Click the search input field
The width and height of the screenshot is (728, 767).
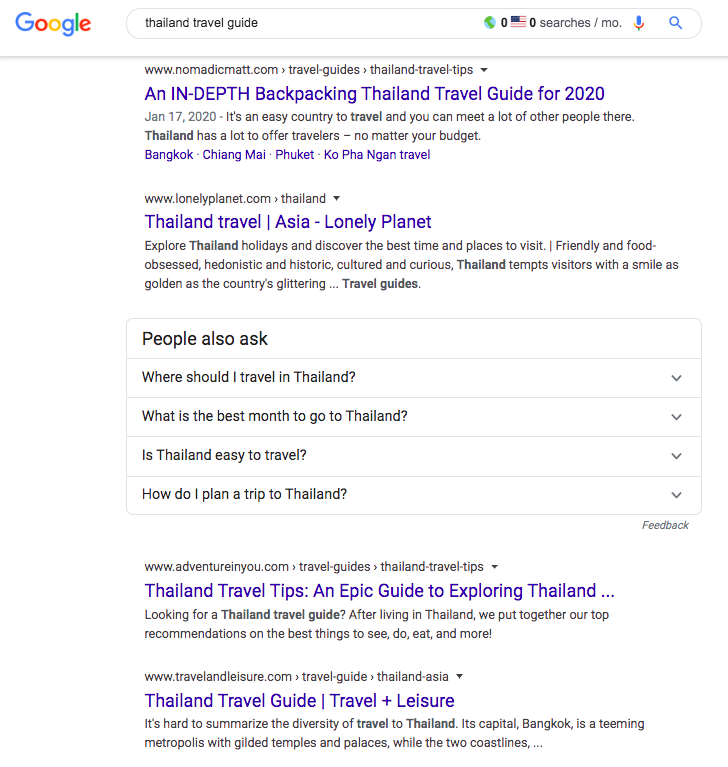[300, 23]
